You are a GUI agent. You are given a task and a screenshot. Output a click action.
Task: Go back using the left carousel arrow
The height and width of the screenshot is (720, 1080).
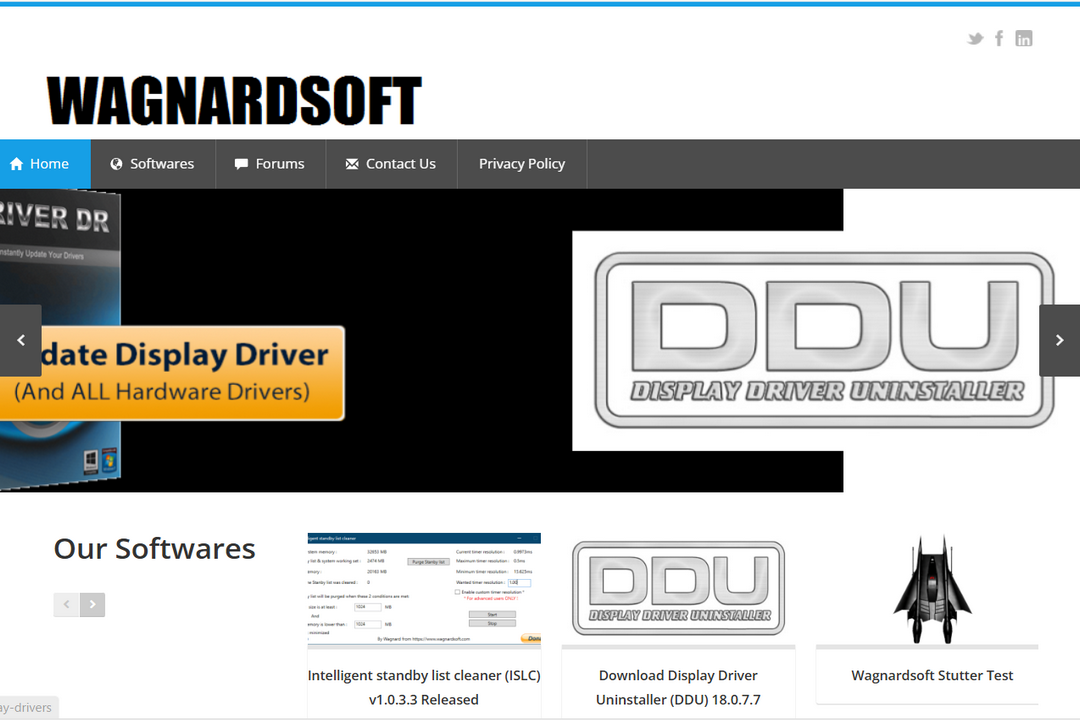20,340
